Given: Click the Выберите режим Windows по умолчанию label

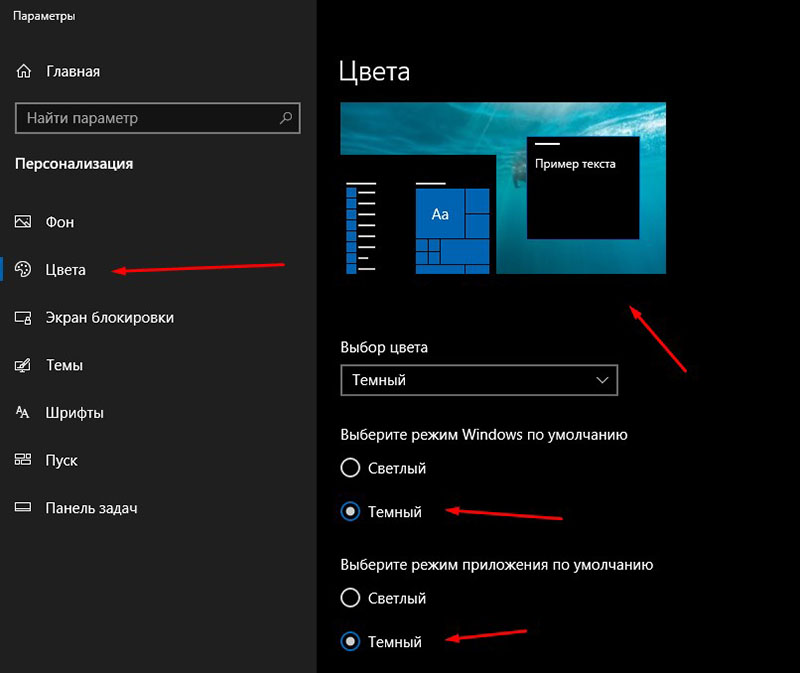Looking at the screenshot, I should pyautogui.click(x=484, y=435).
